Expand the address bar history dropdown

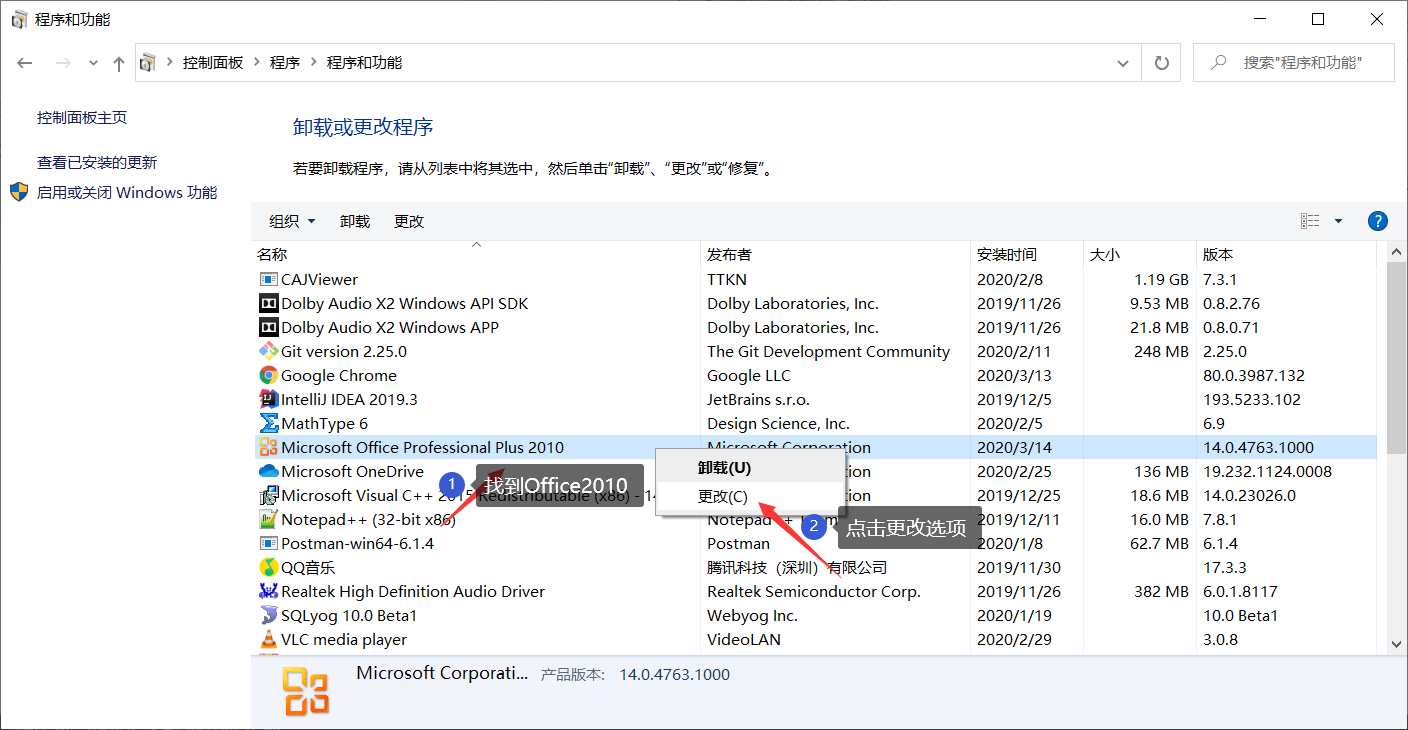coord(1122,63)
